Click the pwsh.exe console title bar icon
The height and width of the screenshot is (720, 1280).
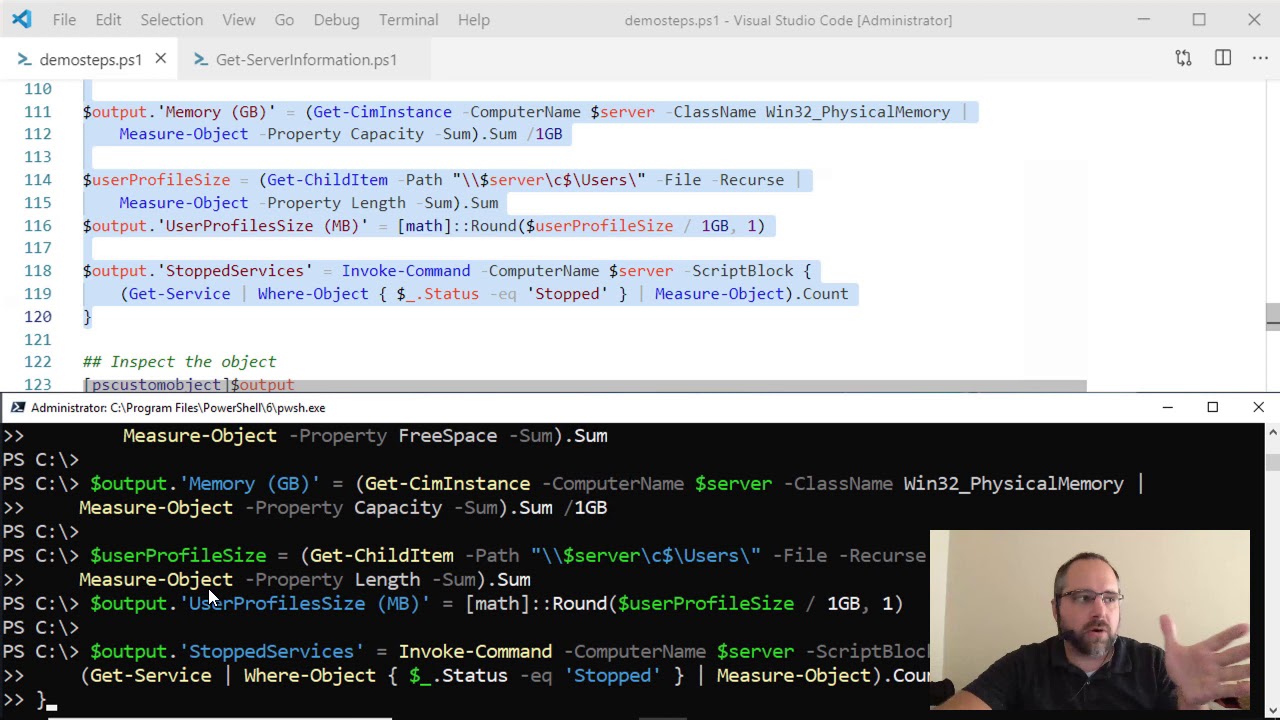pos(17,408)
